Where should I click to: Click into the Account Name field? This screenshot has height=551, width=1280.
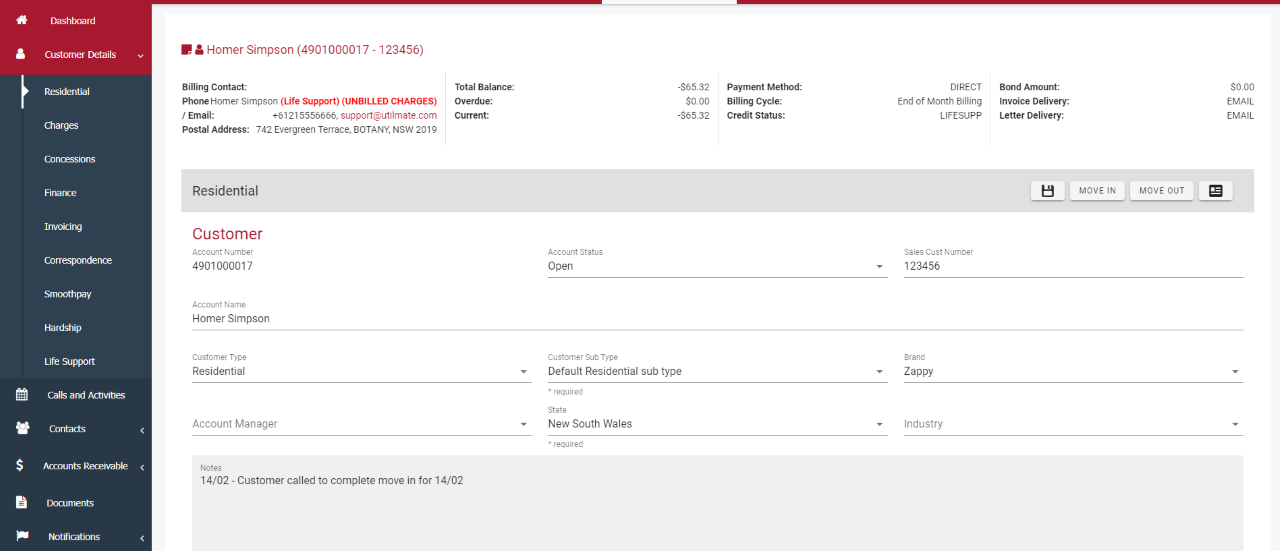pyautogui.click(x=716, y=319)
